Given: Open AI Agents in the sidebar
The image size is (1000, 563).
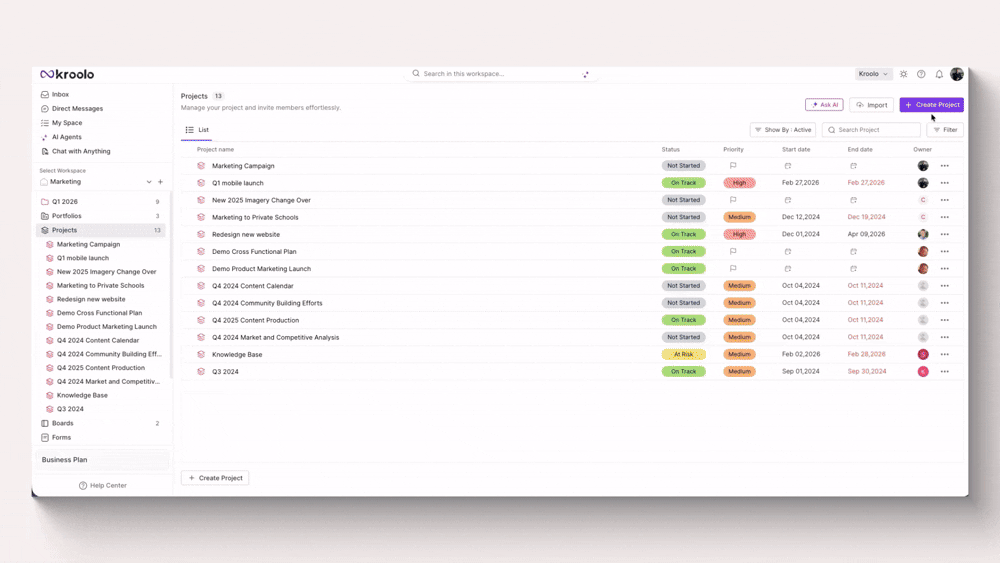Looking at the screenshot, I should pyautogui.click(x=66, y=137).
